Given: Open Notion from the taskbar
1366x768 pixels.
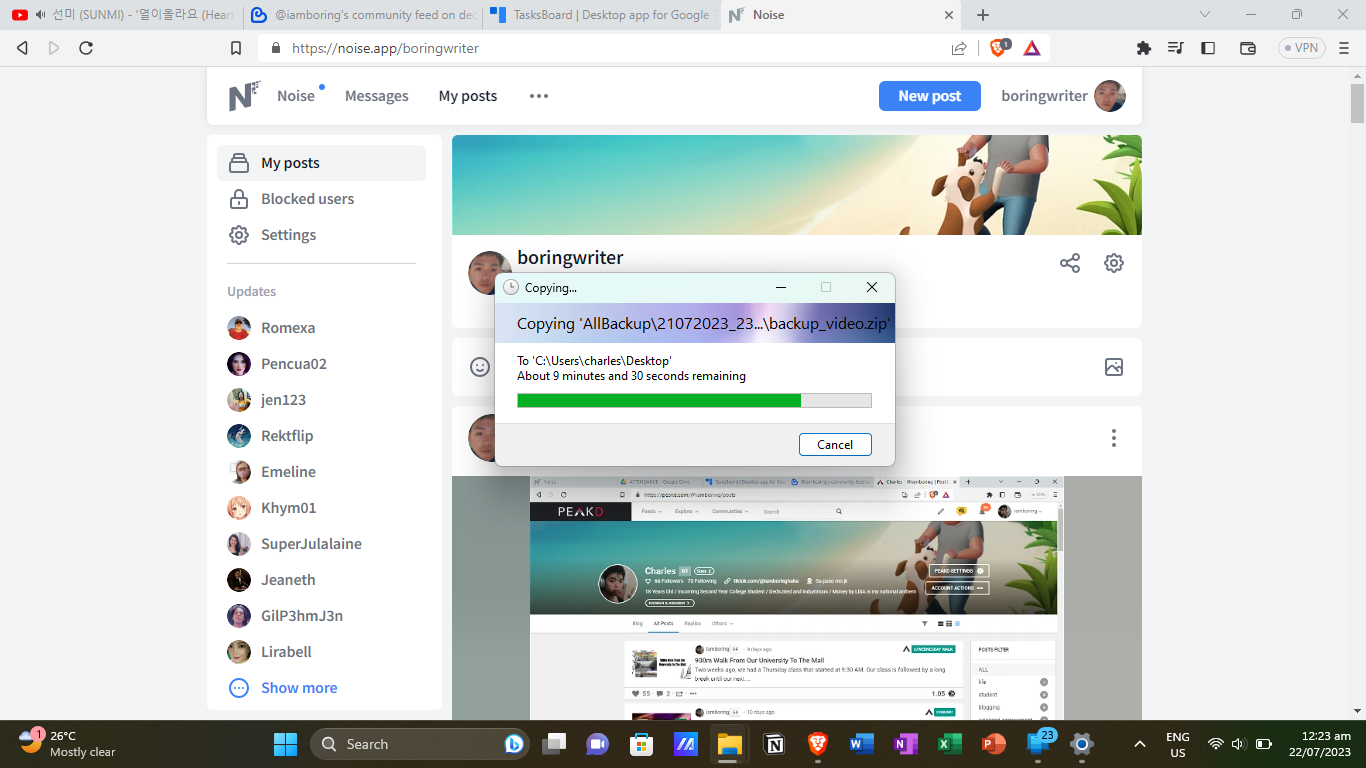Looking at the screenshot, I should [774, 744].
